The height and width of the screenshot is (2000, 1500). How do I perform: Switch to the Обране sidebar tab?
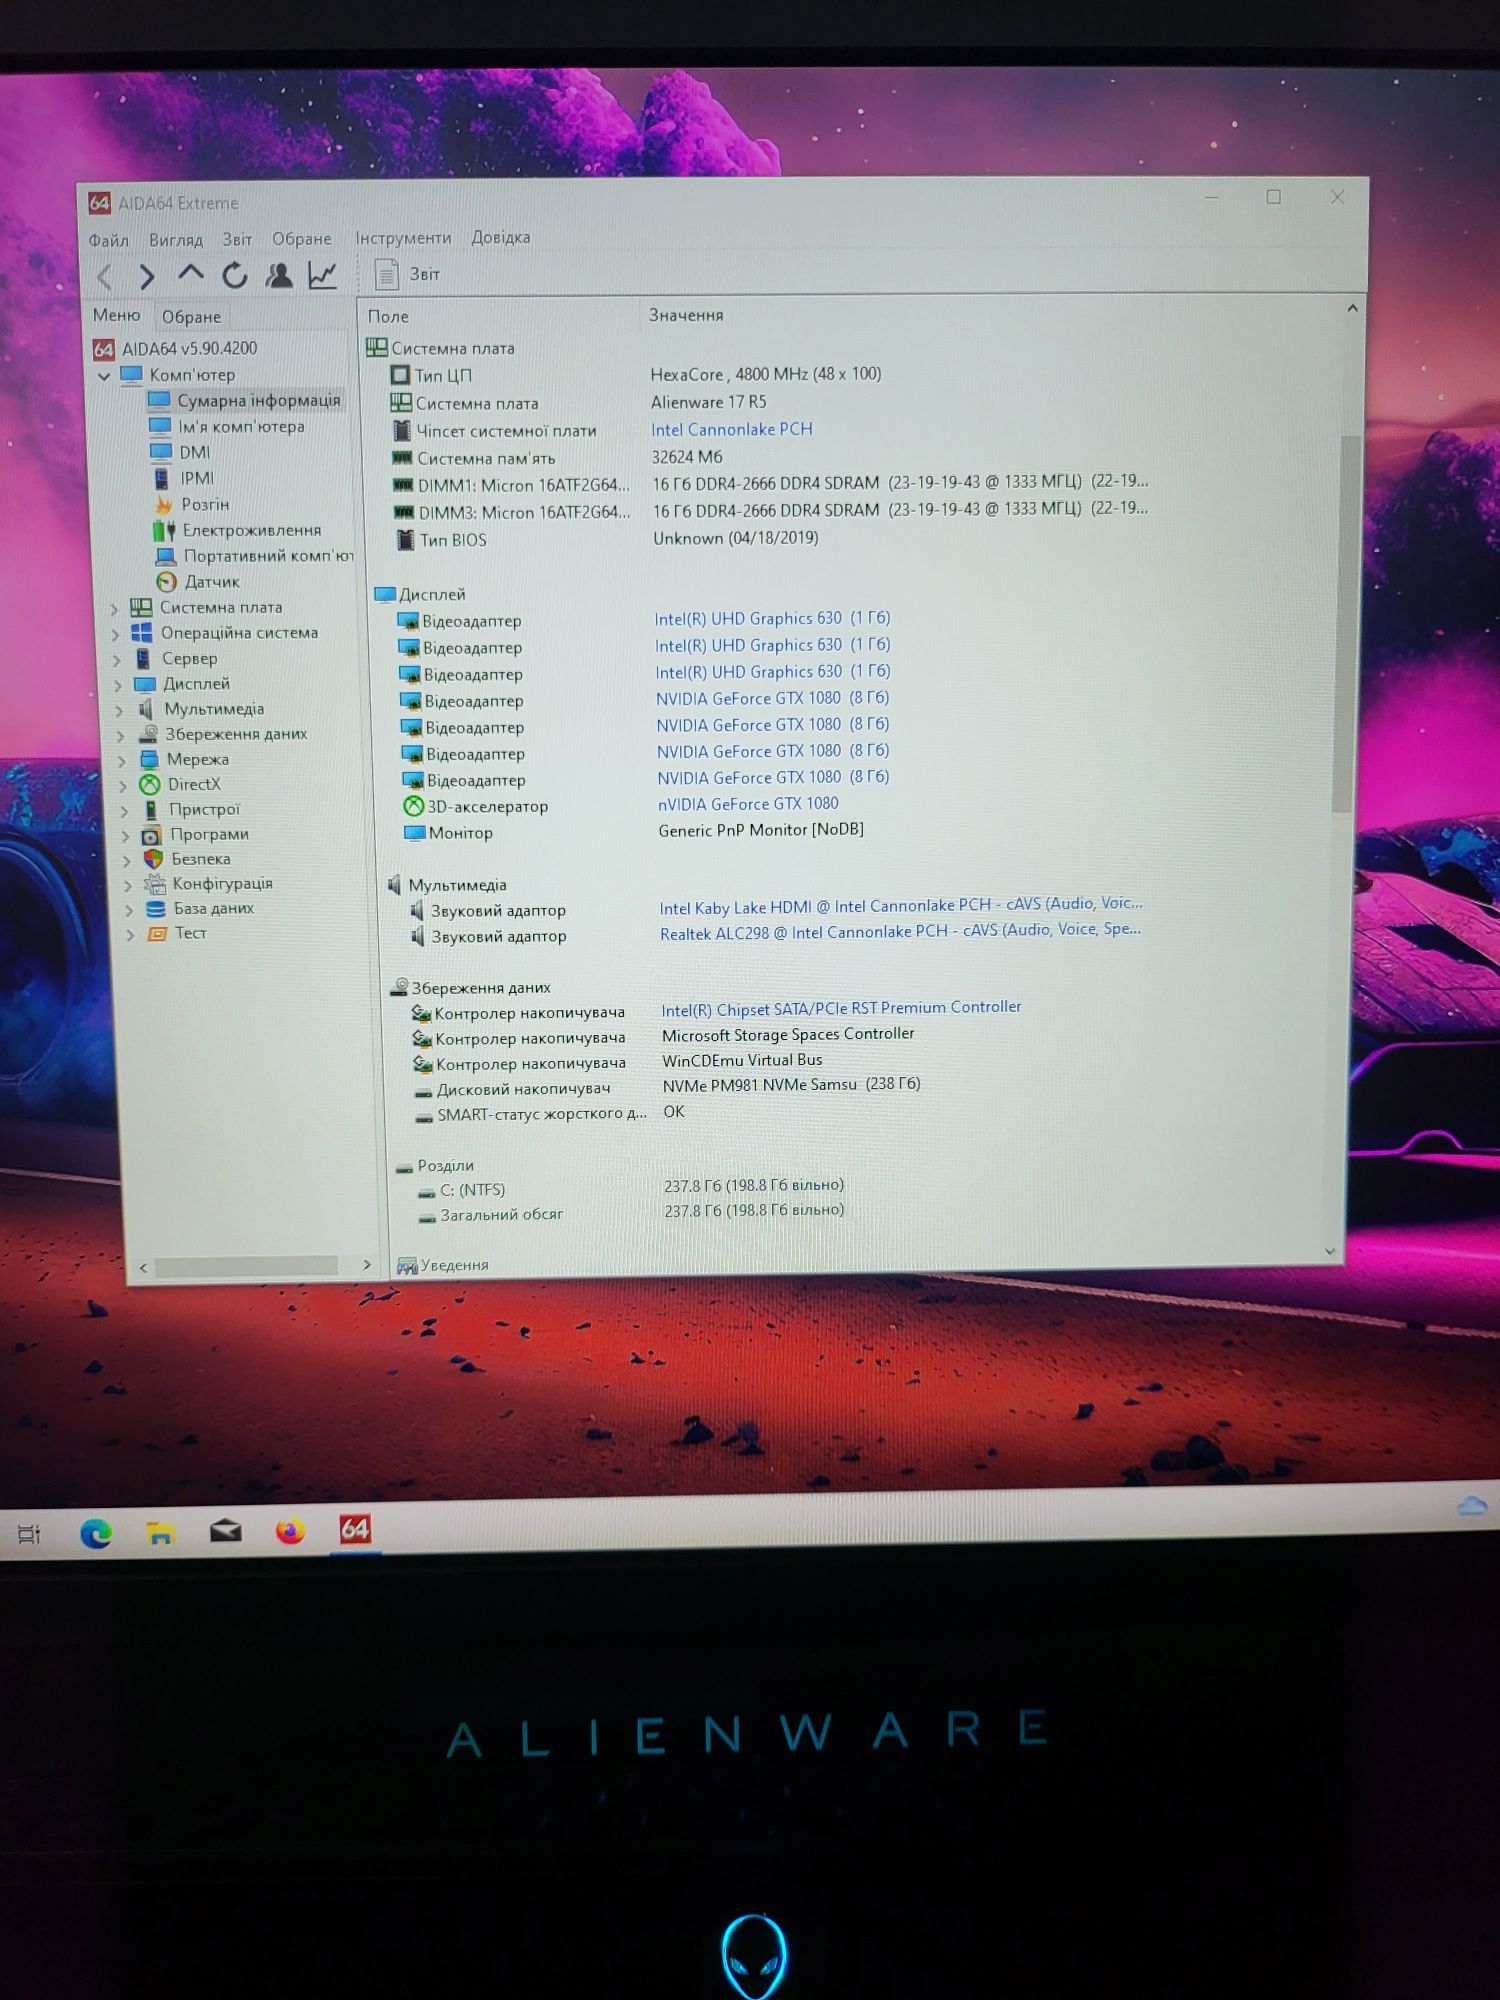[x=191, y=317]
